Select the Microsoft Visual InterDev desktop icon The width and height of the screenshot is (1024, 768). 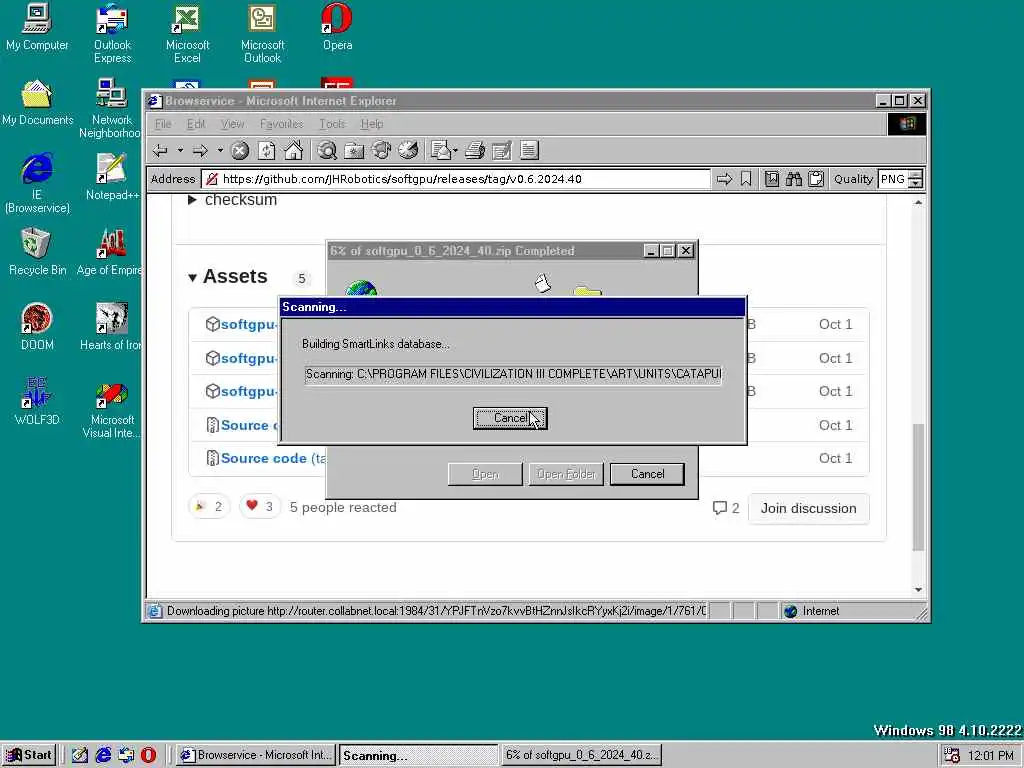(112, 409)
